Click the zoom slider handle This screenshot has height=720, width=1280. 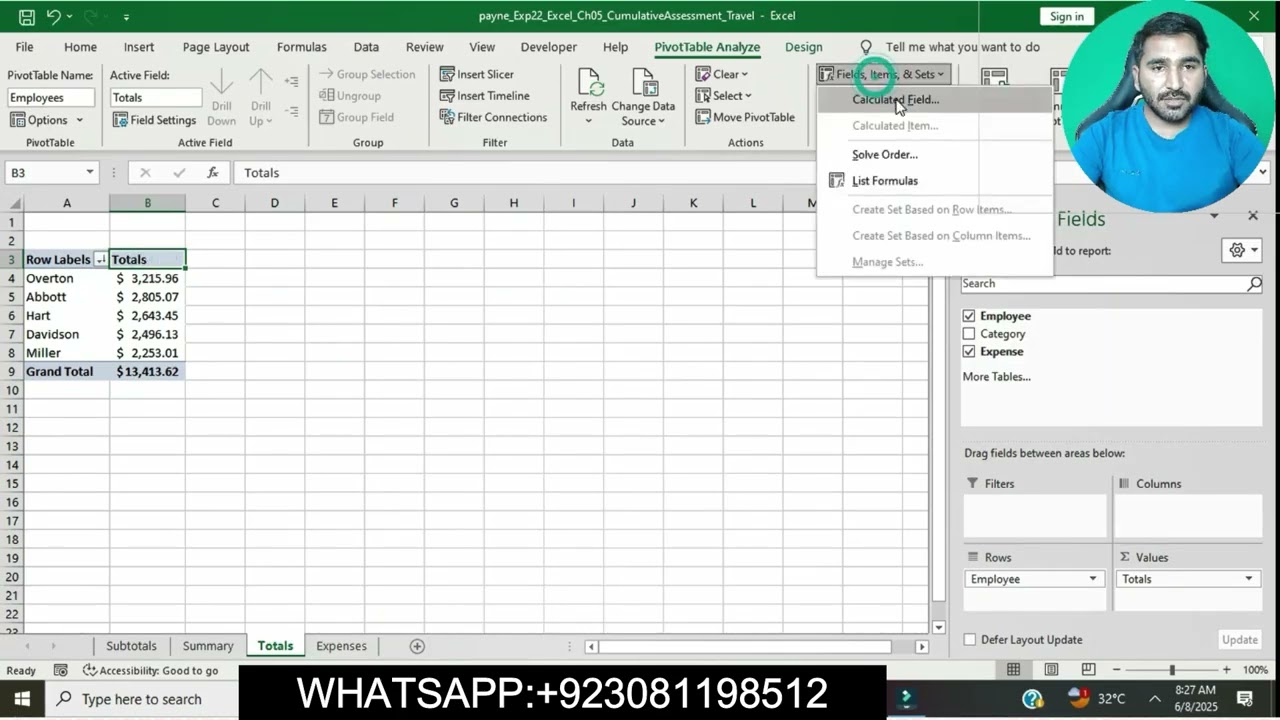(x=1171, y=670)
